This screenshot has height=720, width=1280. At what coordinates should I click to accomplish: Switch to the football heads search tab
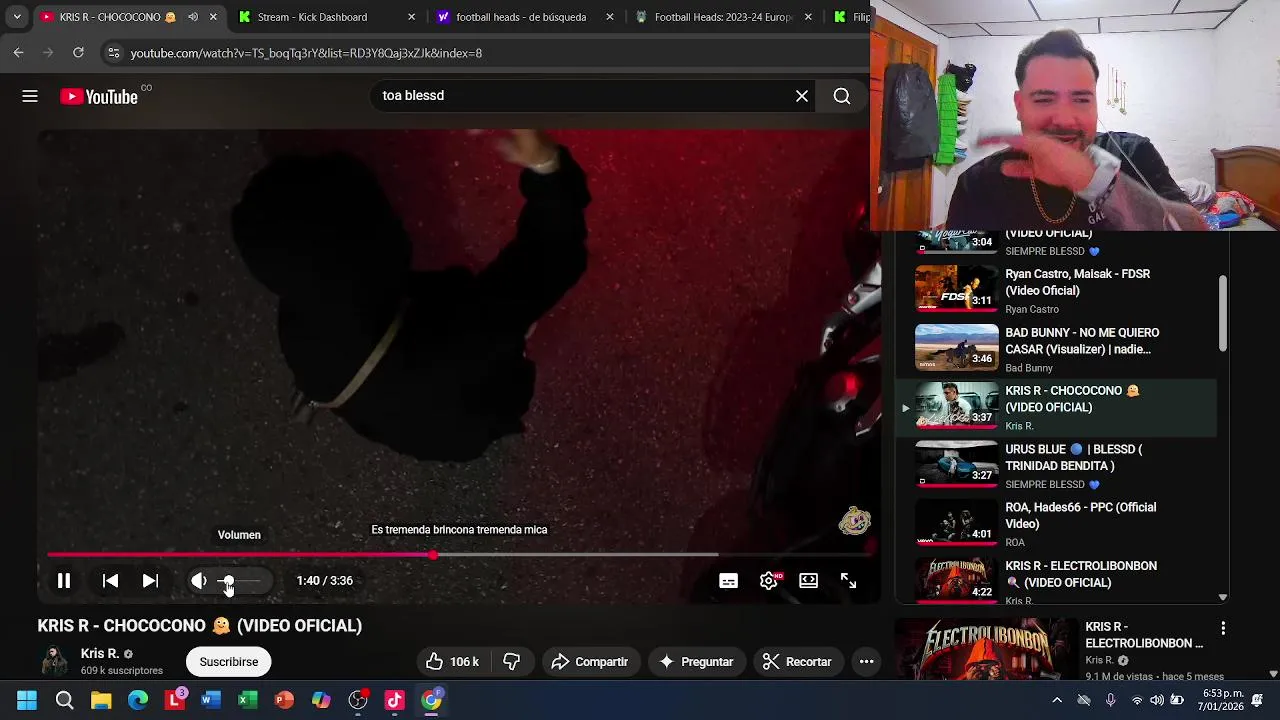[521, 17]
